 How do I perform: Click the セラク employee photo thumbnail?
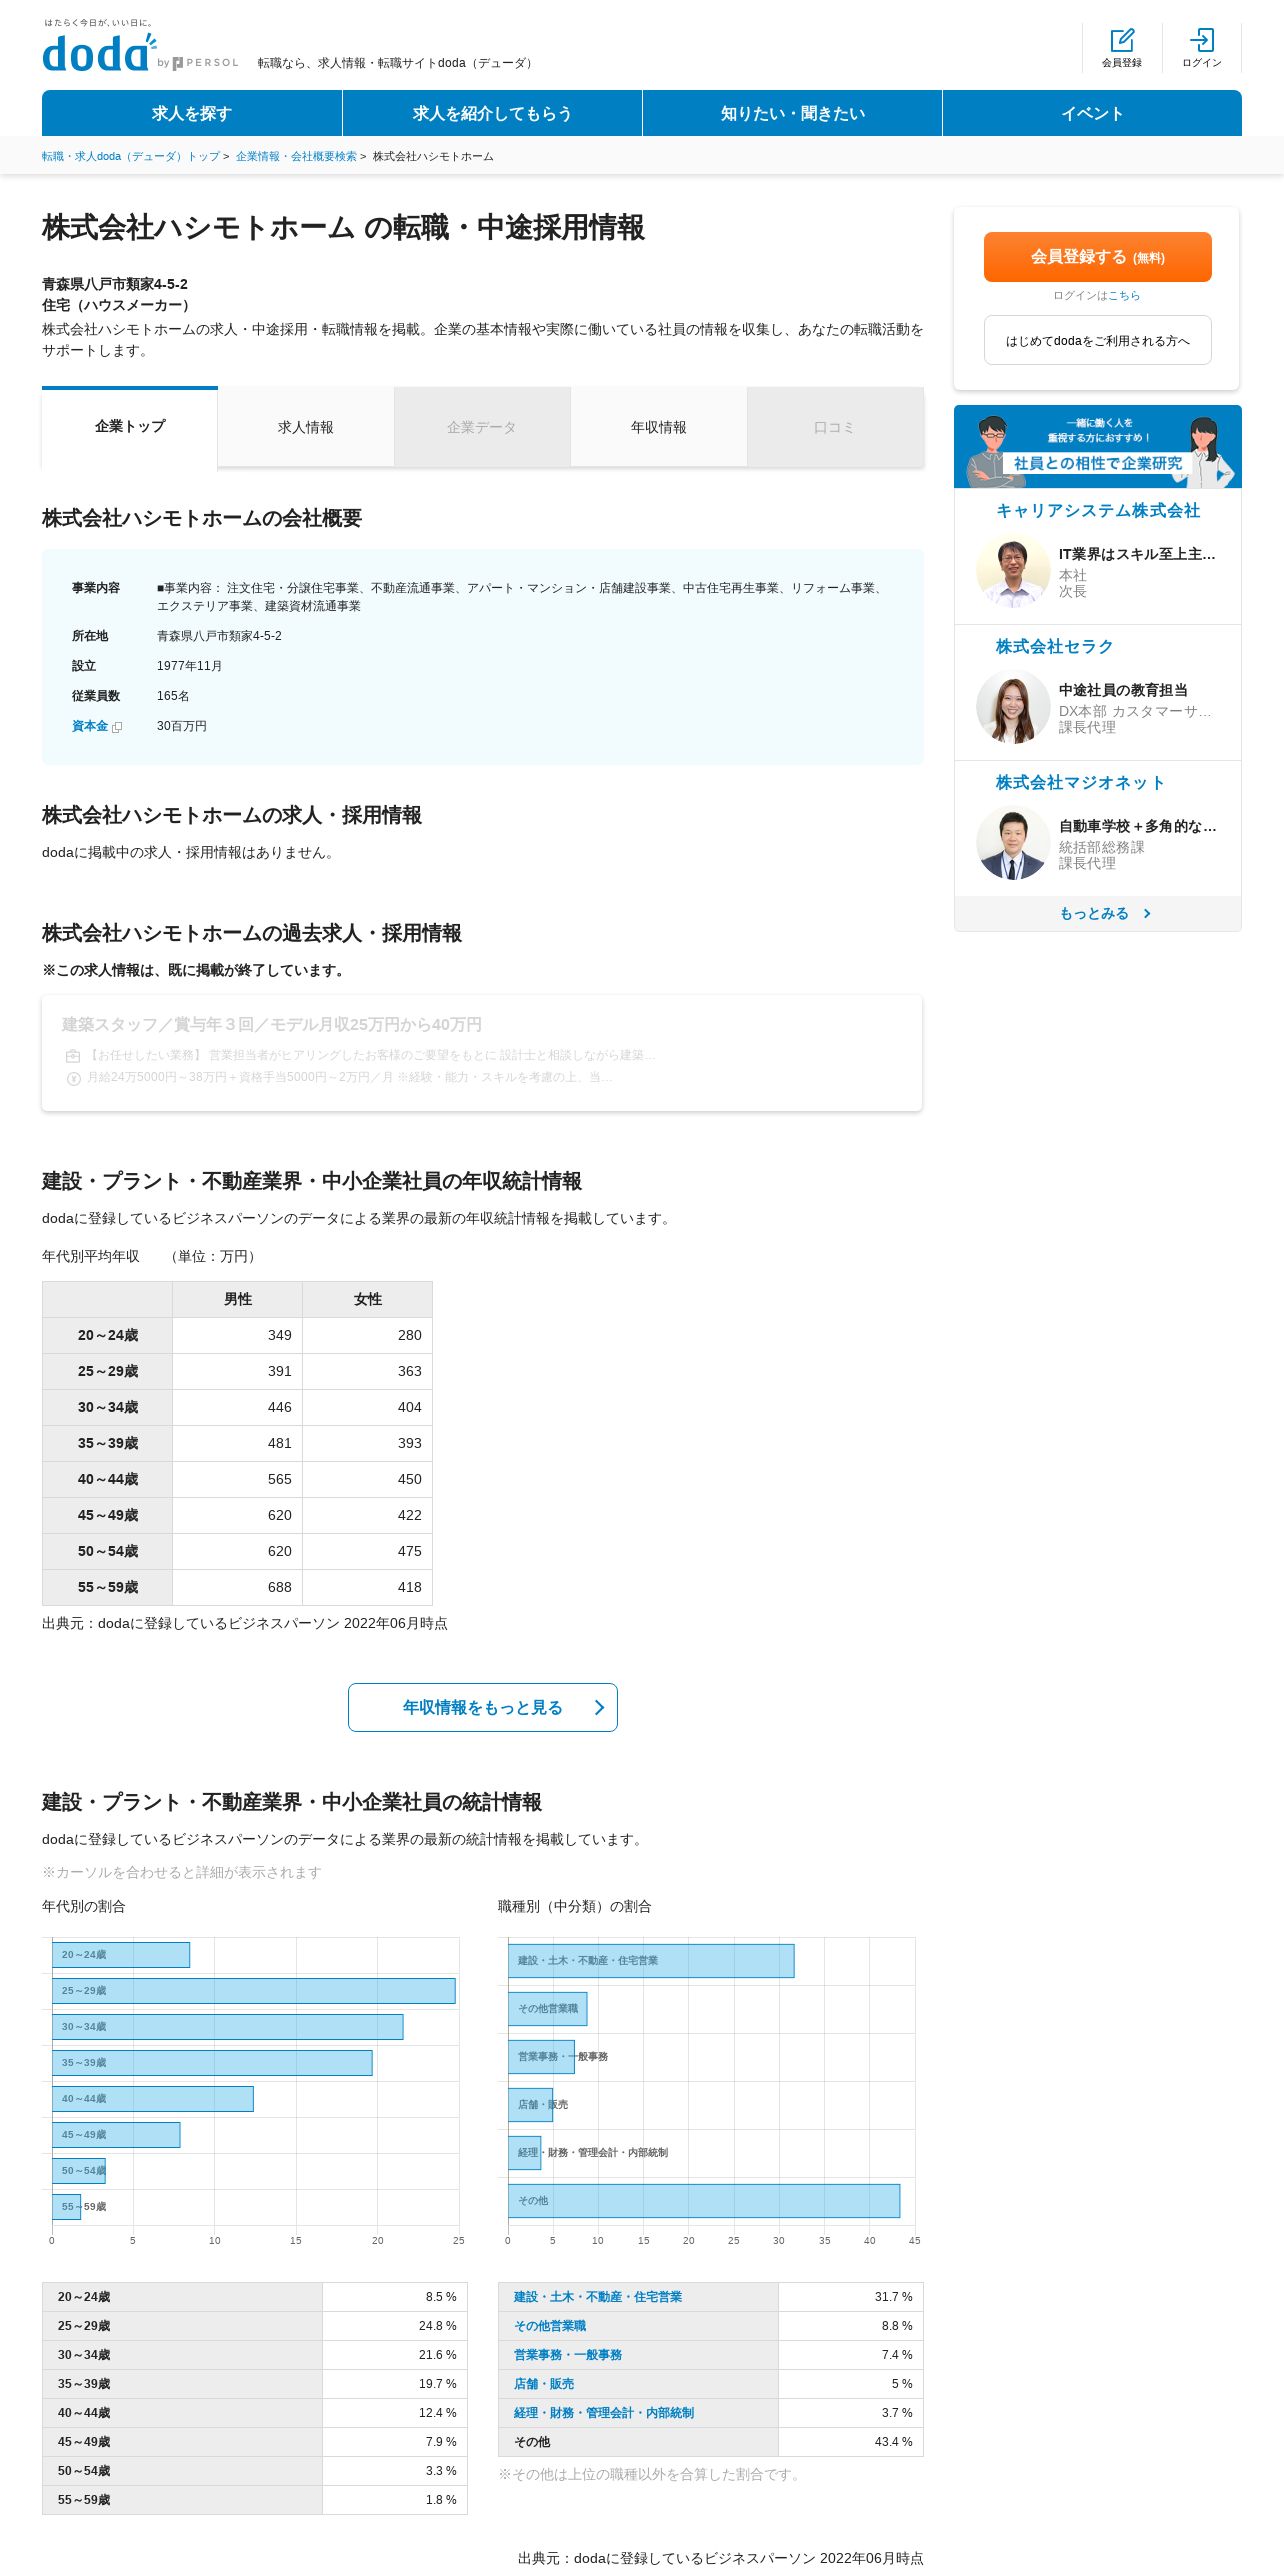tap(1013, 707)
